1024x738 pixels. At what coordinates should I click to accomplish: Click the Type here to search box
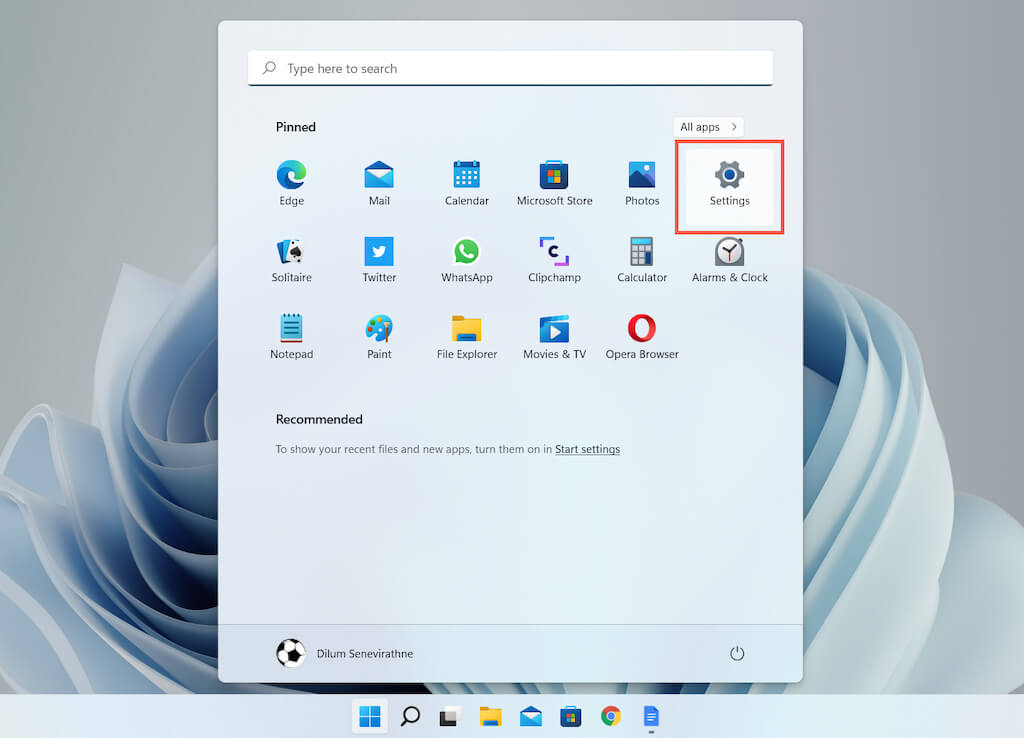point(510,68)
